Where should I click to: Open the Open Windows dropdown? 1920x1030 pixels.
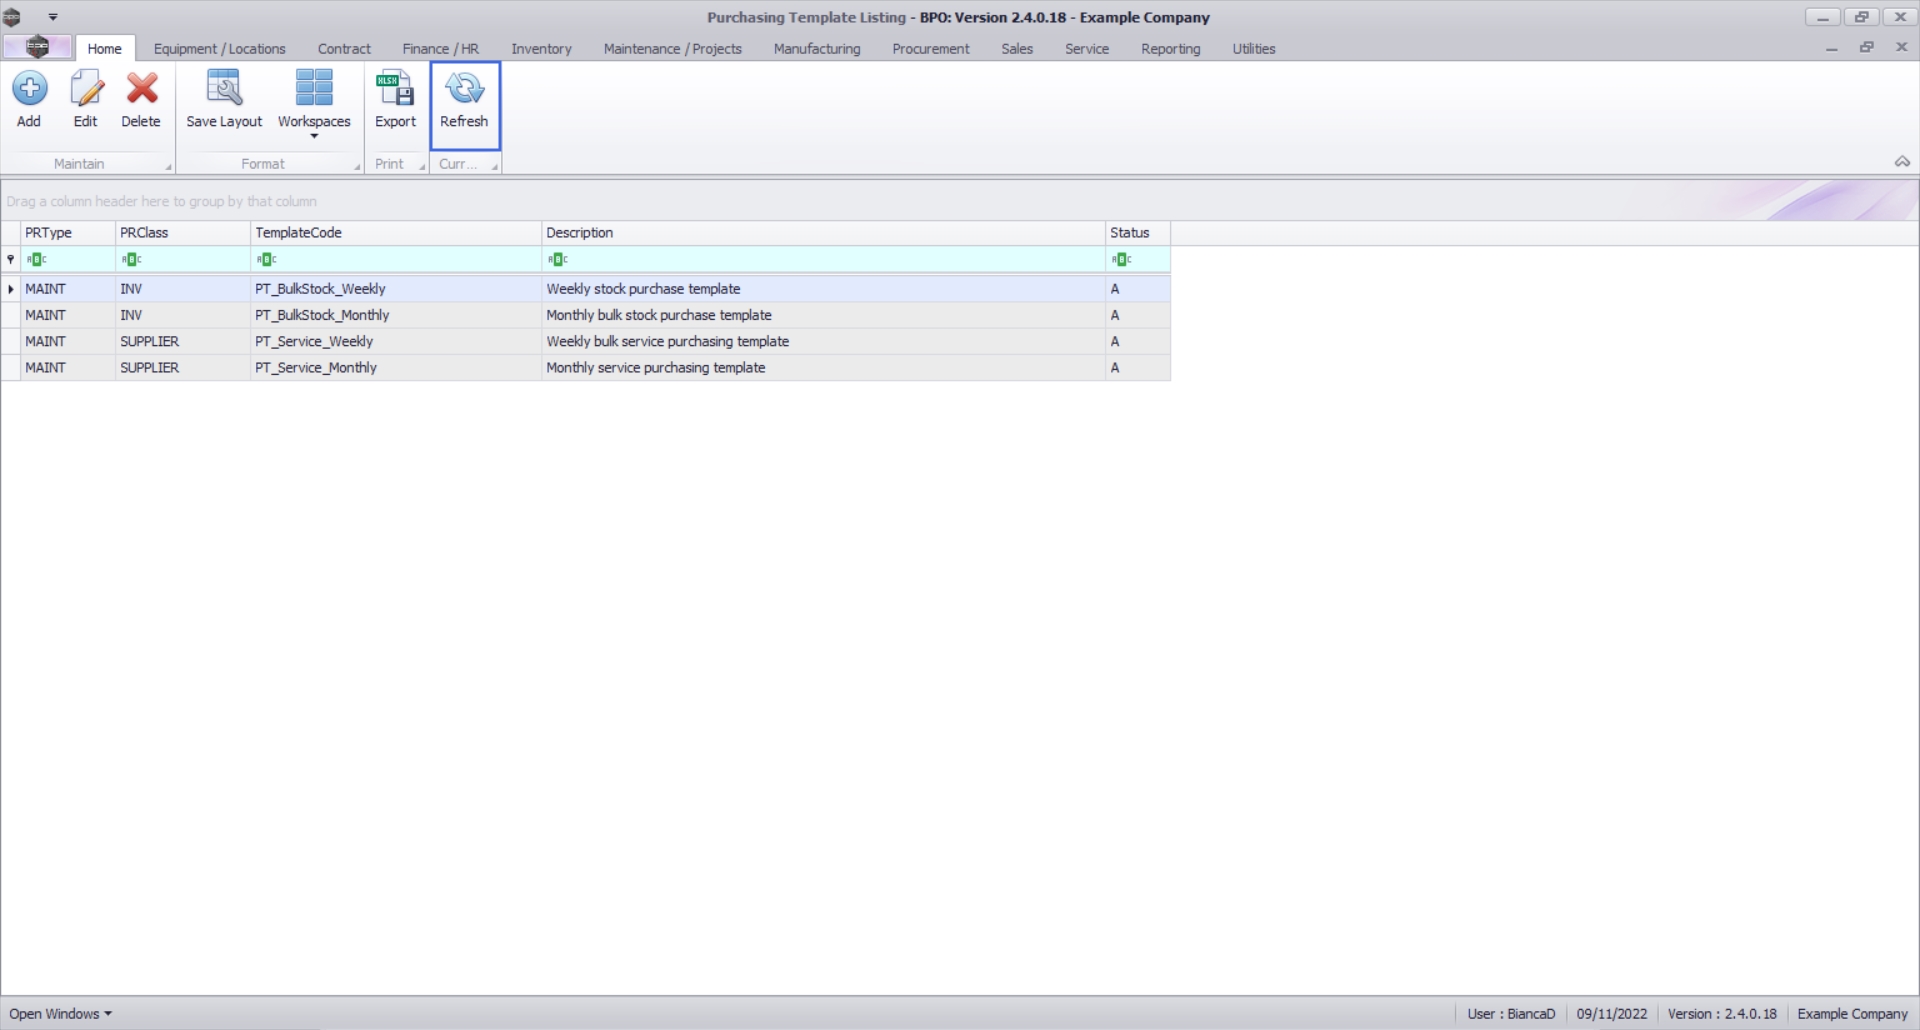pyautogui.click(x=60, y=1014)
